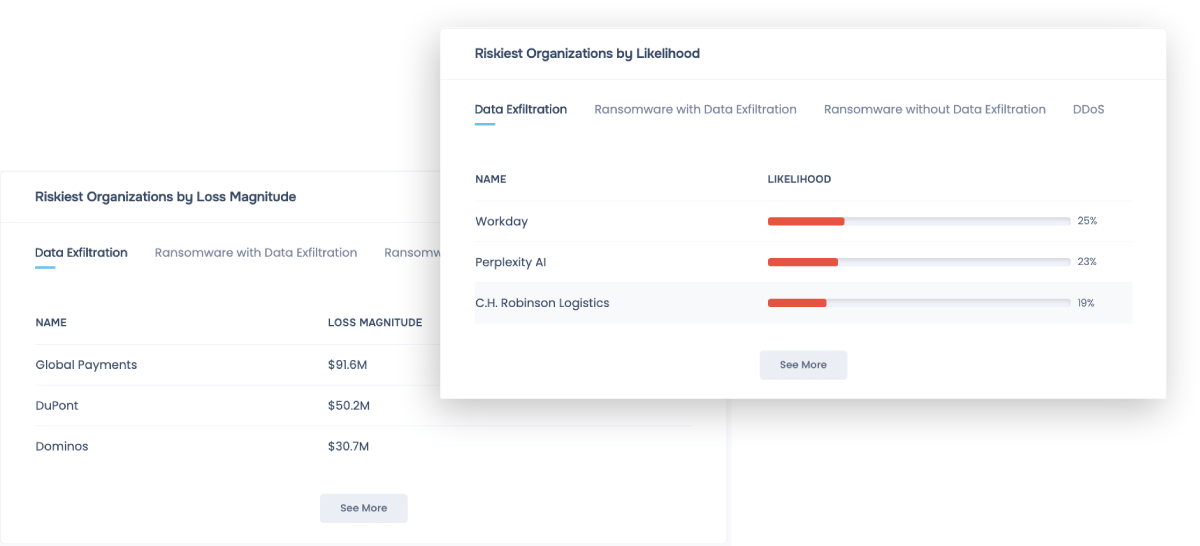Click See More in Loss Magnitude panel

pyautogui.click(x=363, y=508)
